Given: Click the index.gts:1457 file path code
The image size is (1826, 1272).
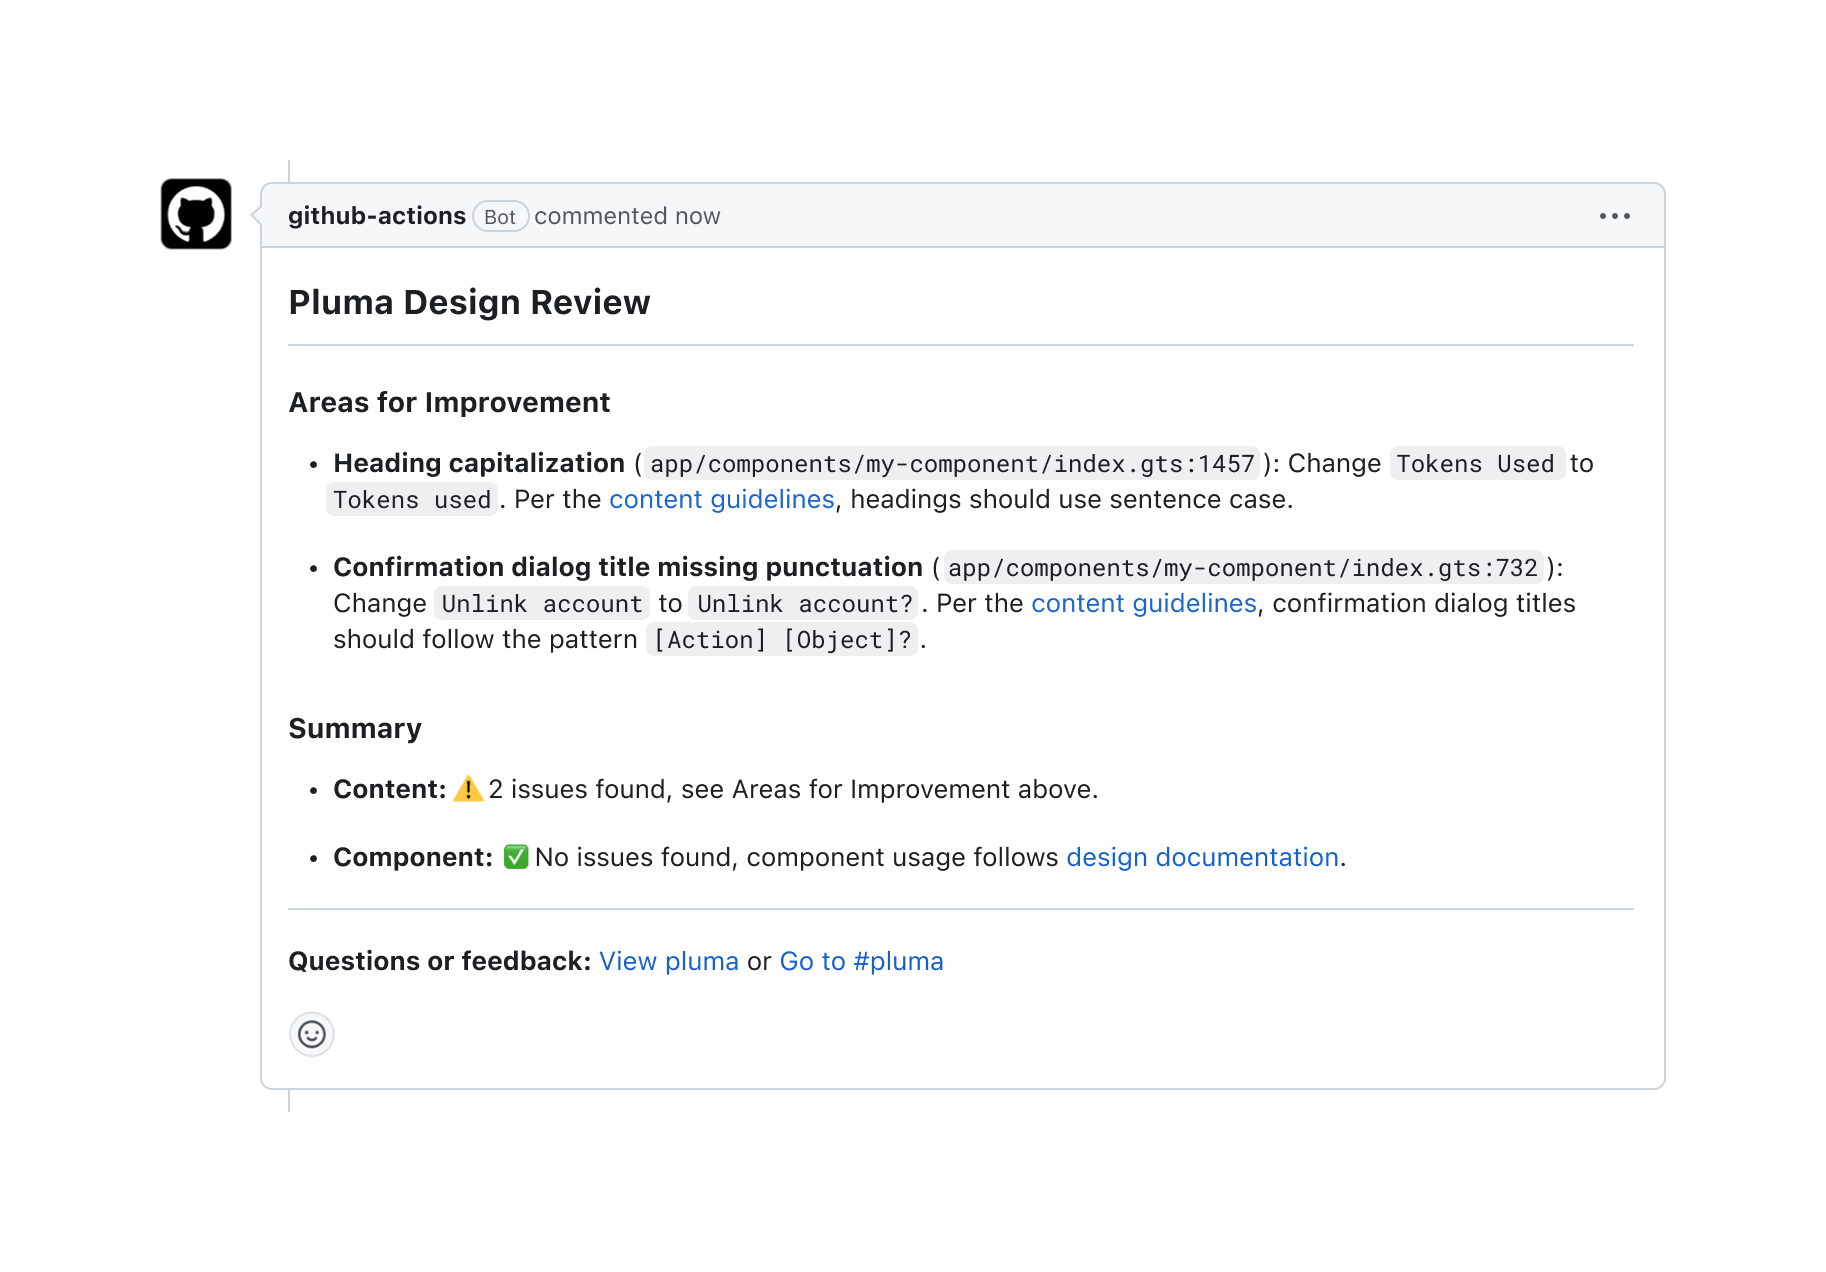Looking at the screenshot, I should [x=952, y=464].
